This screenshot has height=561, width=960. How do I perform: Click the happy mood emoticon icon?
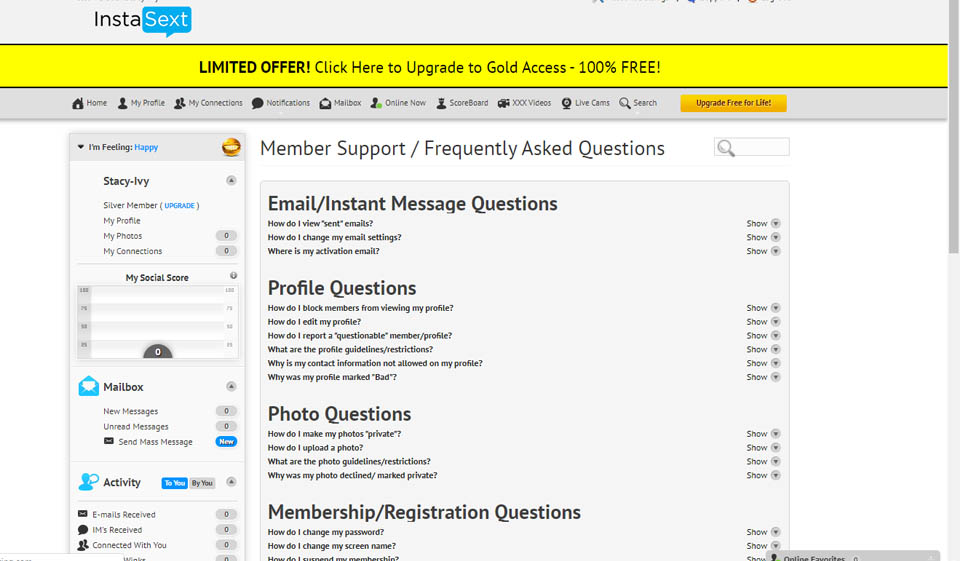coord(231,147)
